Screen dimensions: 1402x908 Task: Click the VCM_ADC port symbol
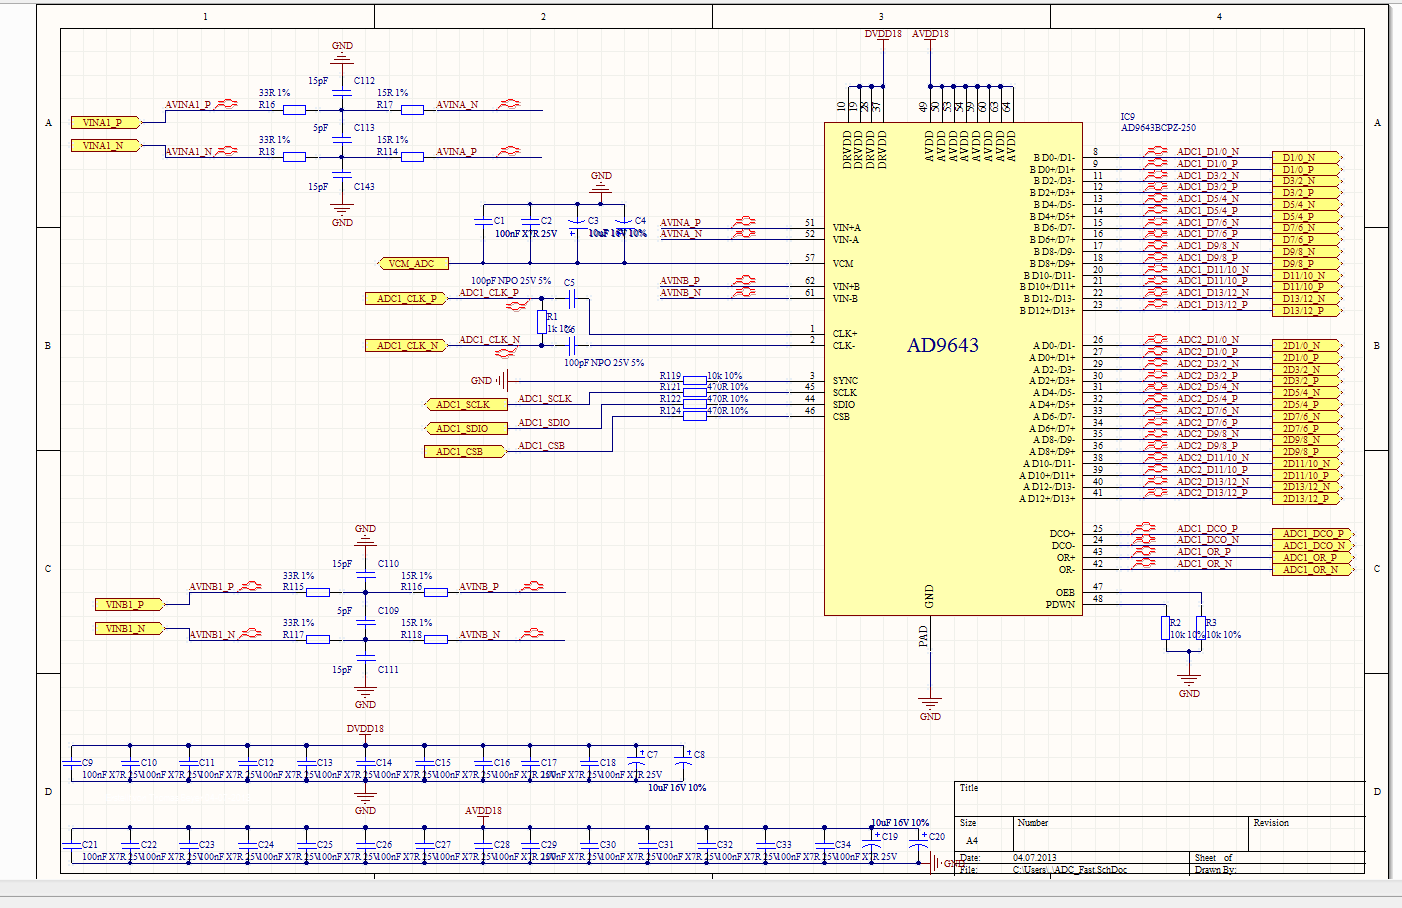click(x=413, y=264)
